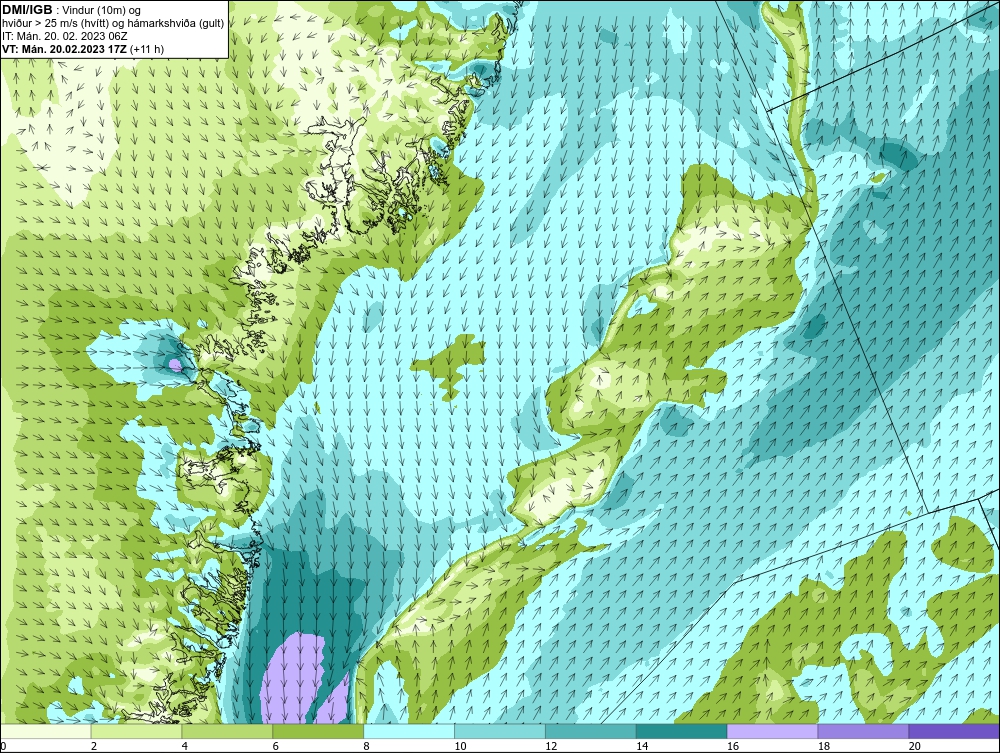Click the small purple wind spot on the west coast
The width and height of the screenshot is (1000, 753).
tap(175, 365)
